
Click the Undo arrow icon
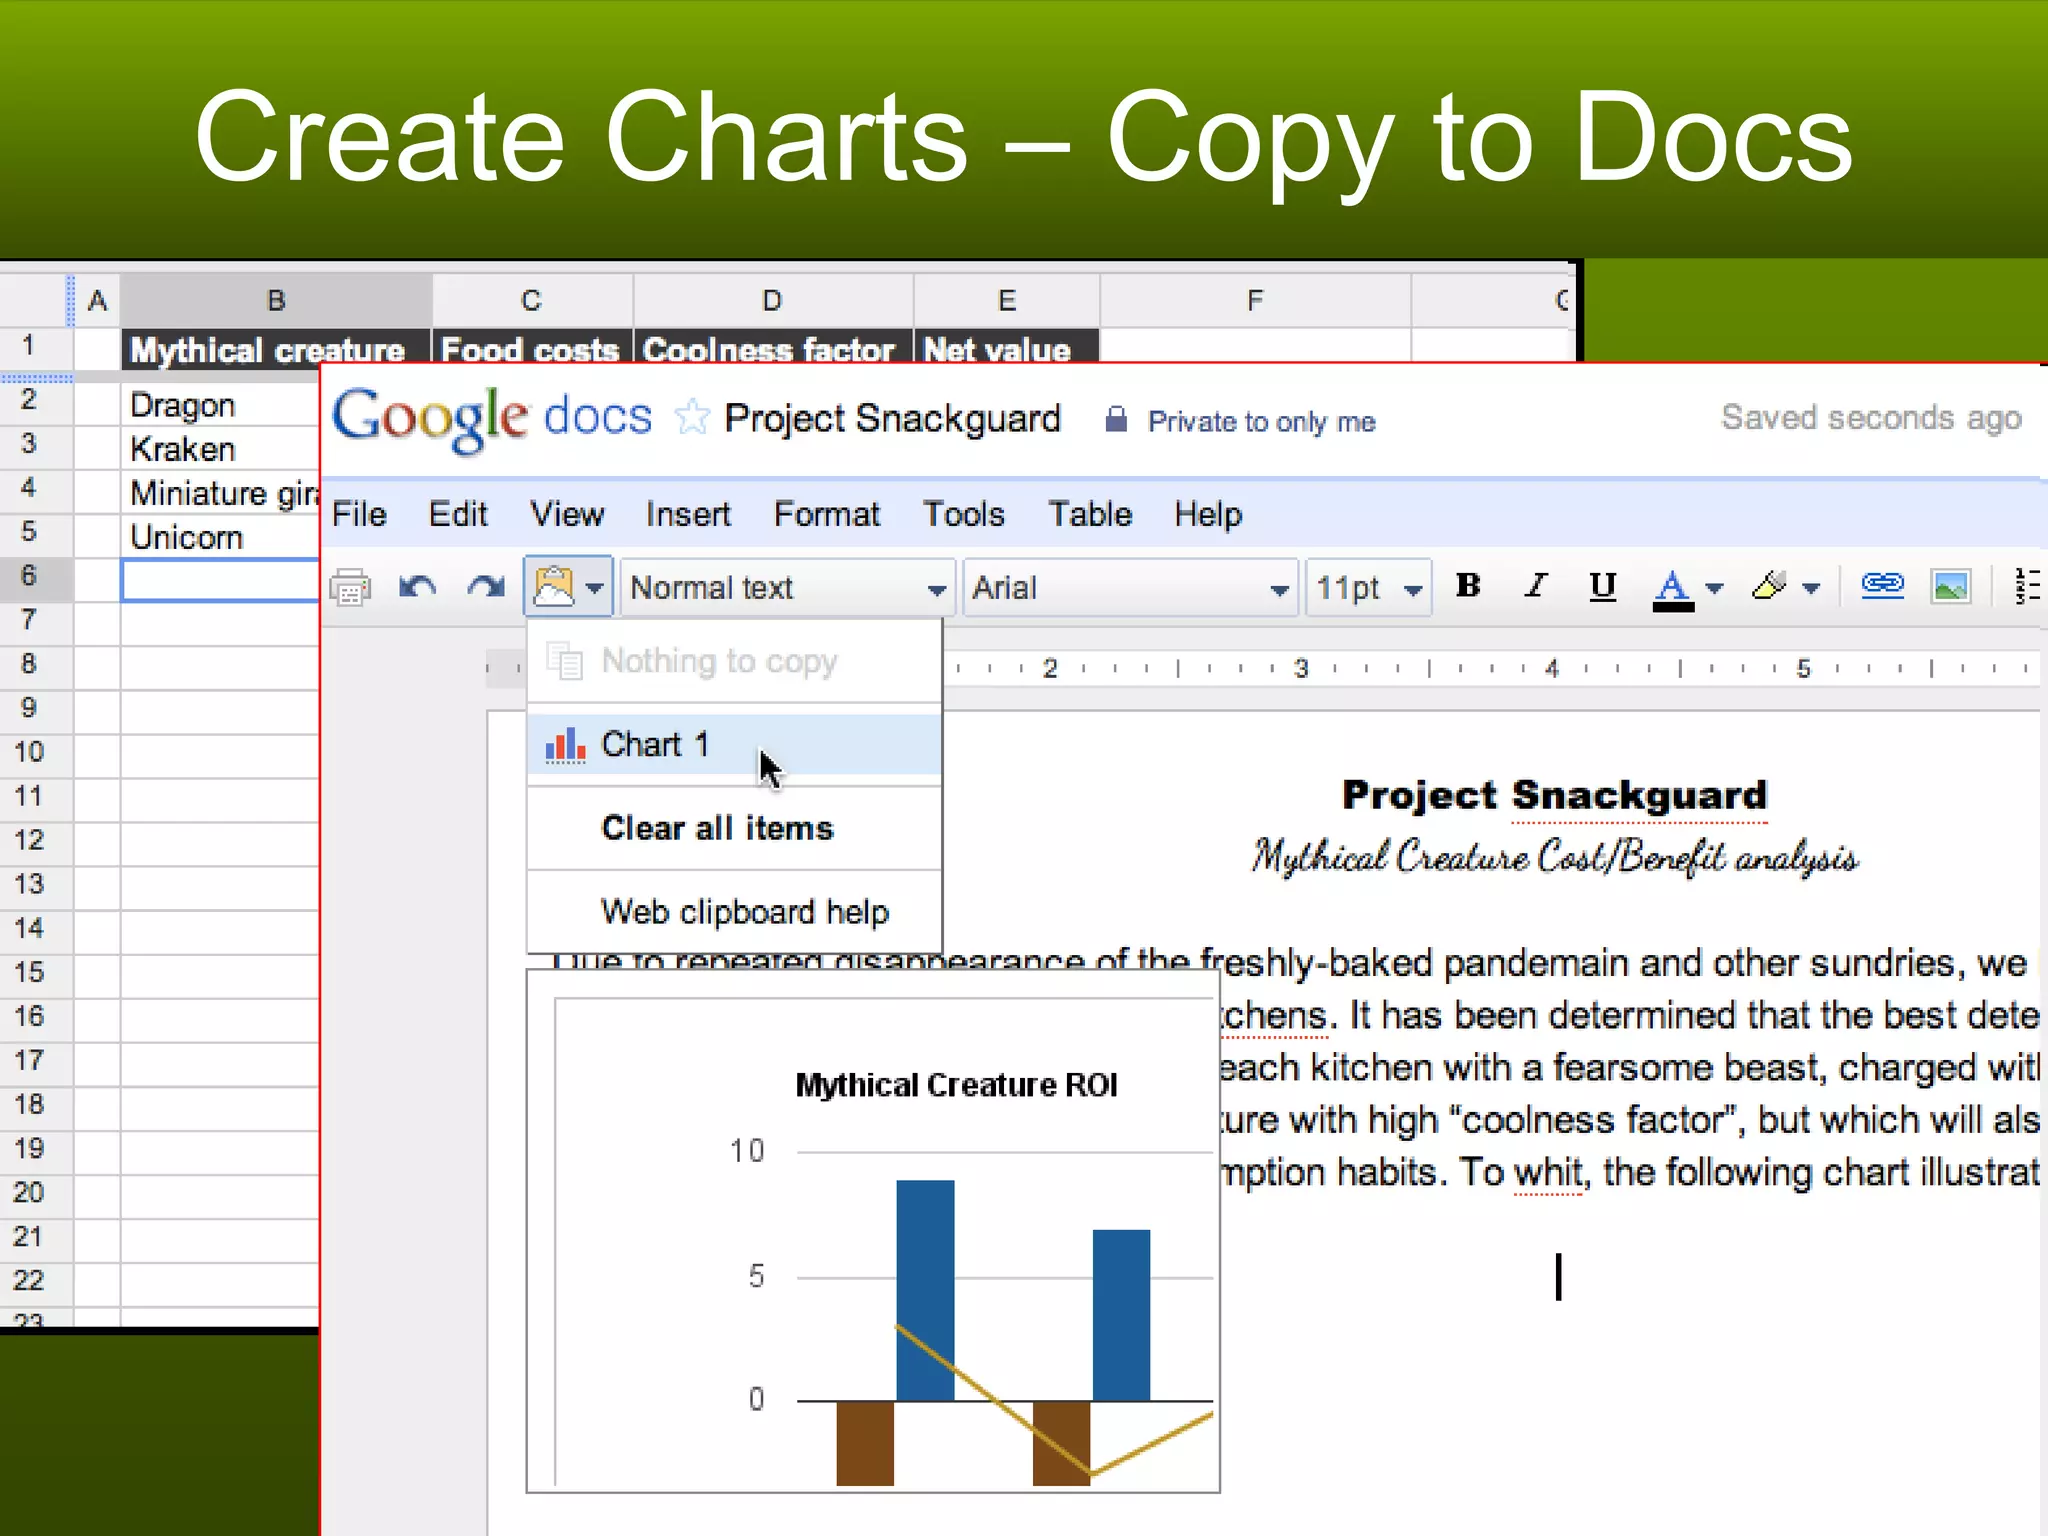coord(417,587)
